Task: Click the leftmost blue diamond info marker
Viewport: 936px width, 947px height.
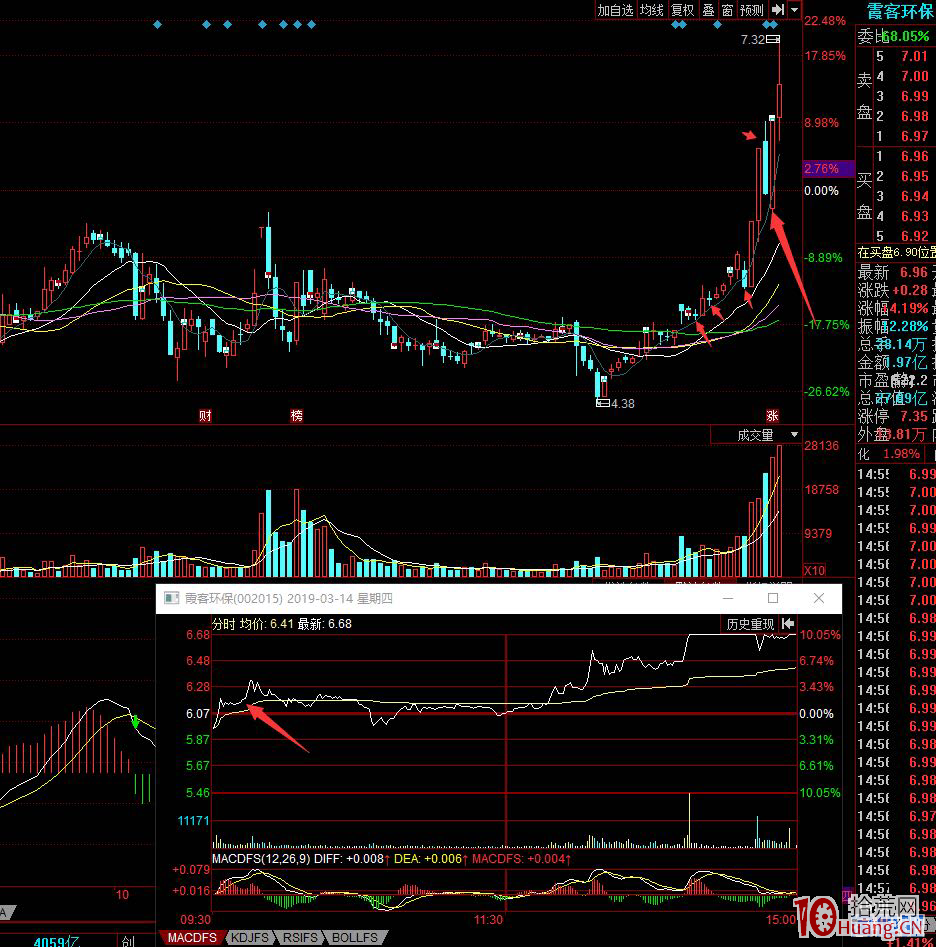Action: pos(158,25)
